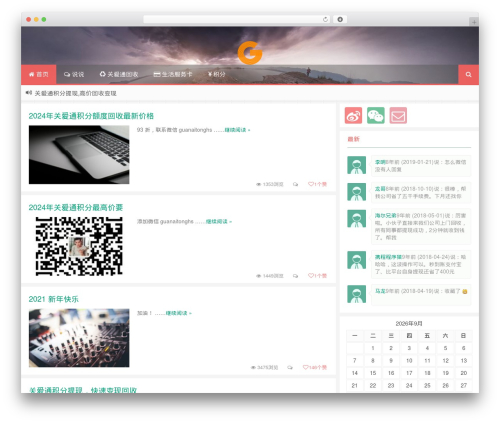Click the avatar of the 2018-04-24 commenter
The width and height of the screenshot is (500, 423).
tap(356, 260)
